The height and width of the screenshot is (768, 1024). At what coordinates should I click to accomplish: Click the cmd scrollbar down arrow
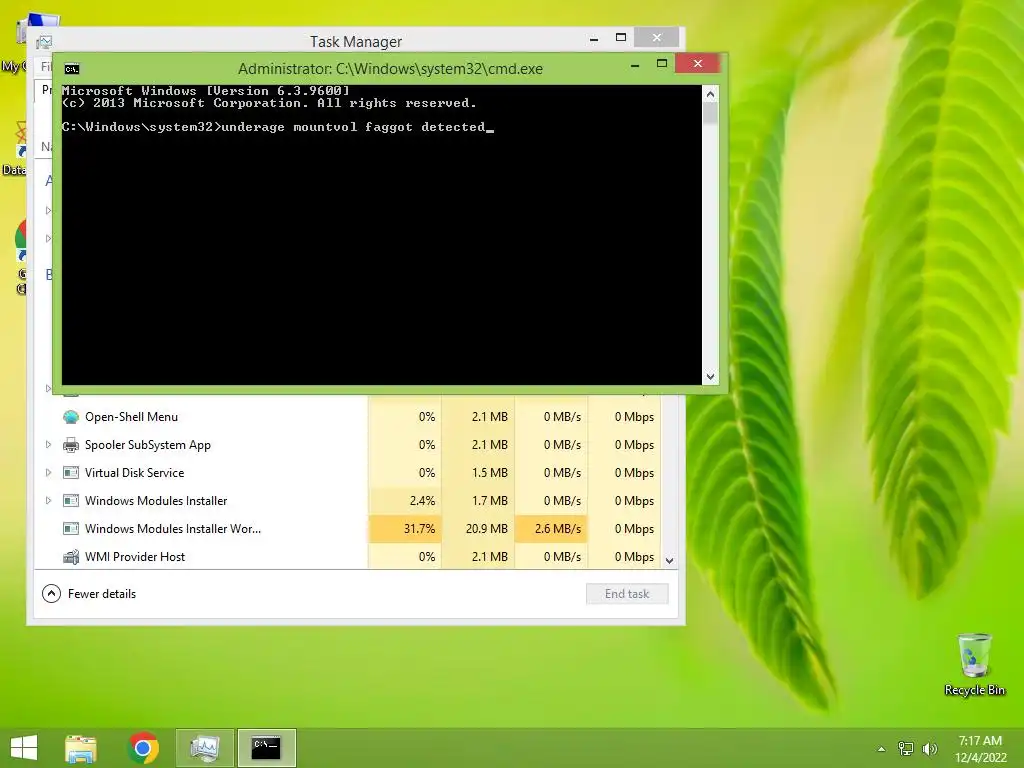(711, 377)
